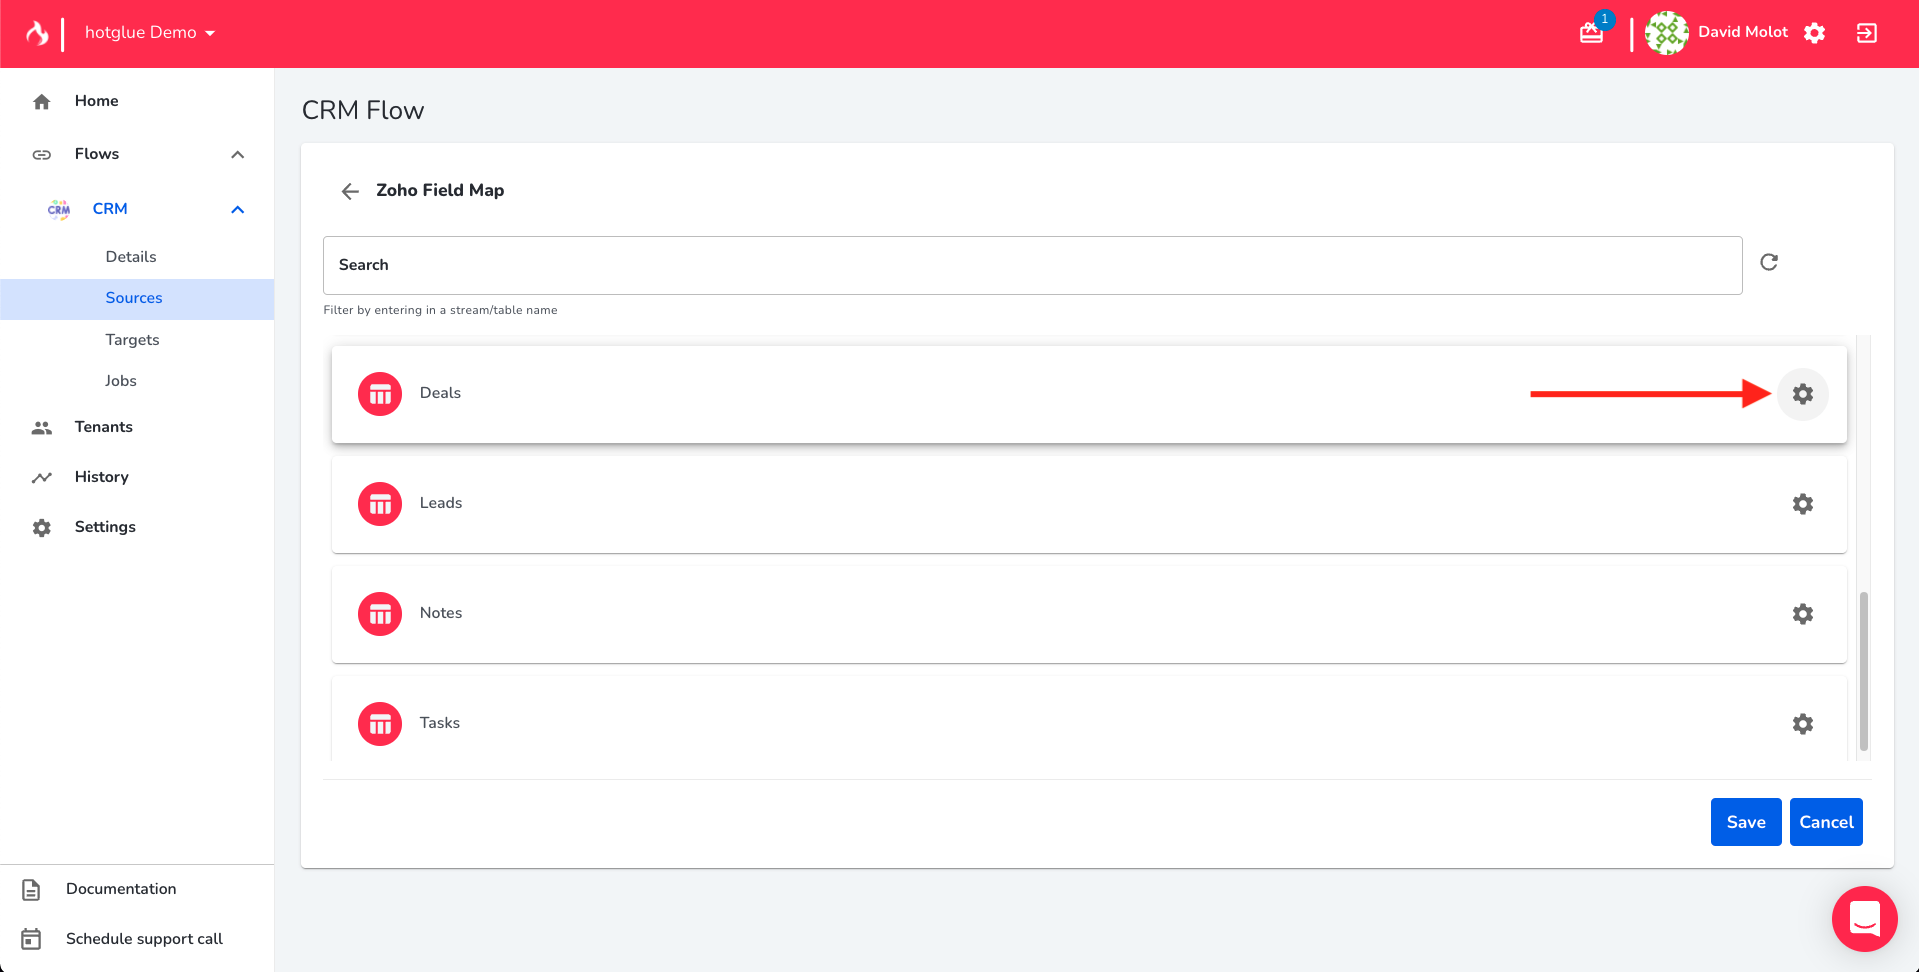Click the Documentation page icon
This screenshot has width=1919, height=972.
pyautogui.click(x=31, y=890)
